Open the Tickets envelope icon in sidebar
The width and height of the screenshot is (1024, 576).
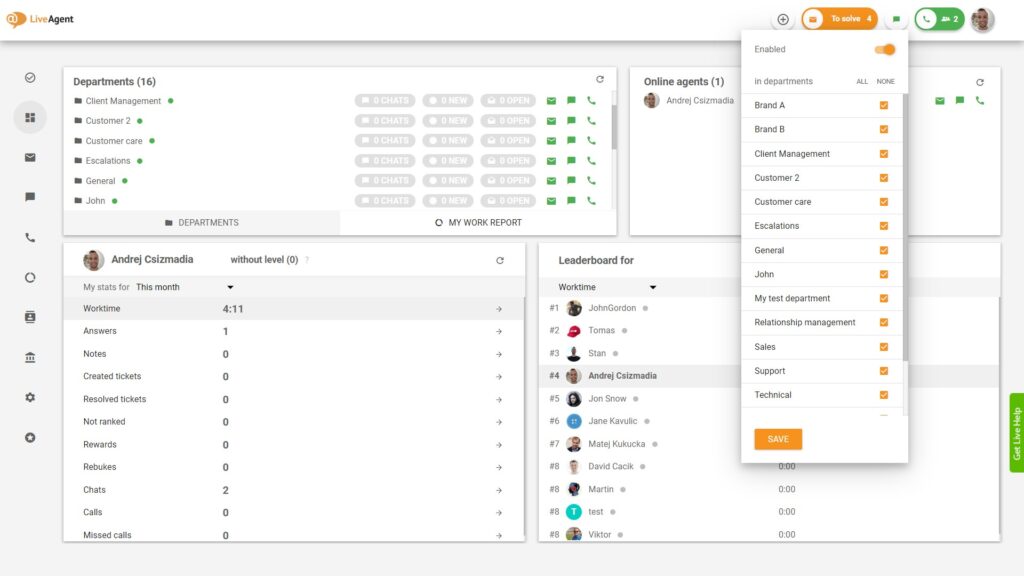pyautogui.click(x=30, y=157)
